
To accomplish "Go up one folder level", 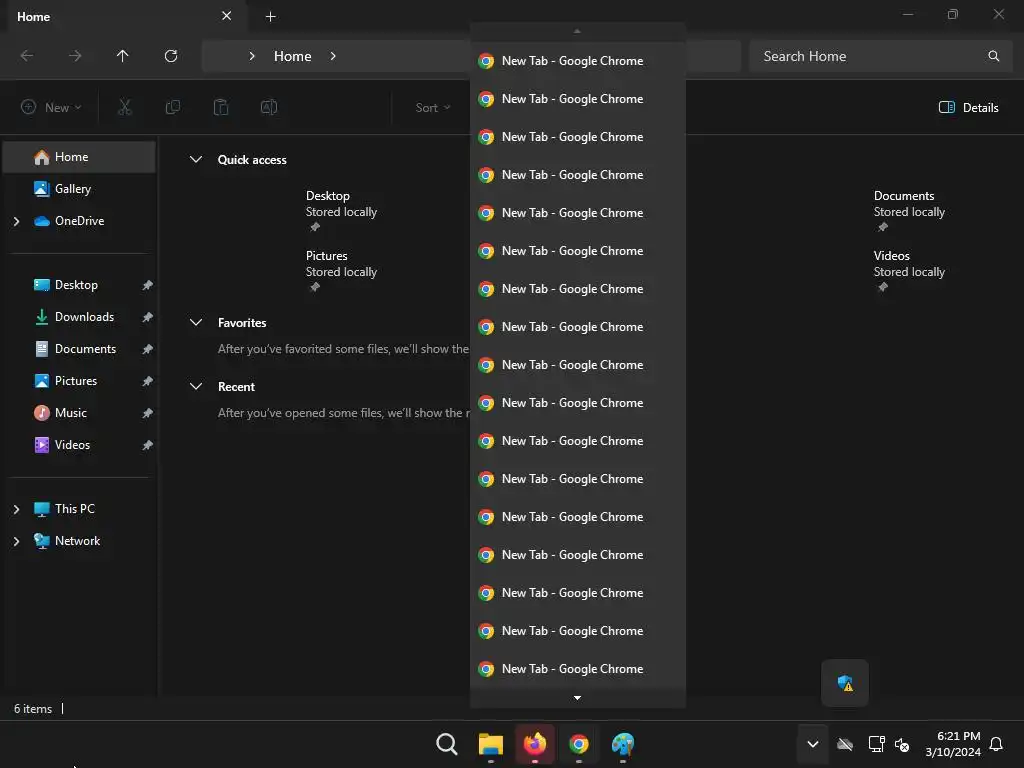I will (x=122, y=56).
